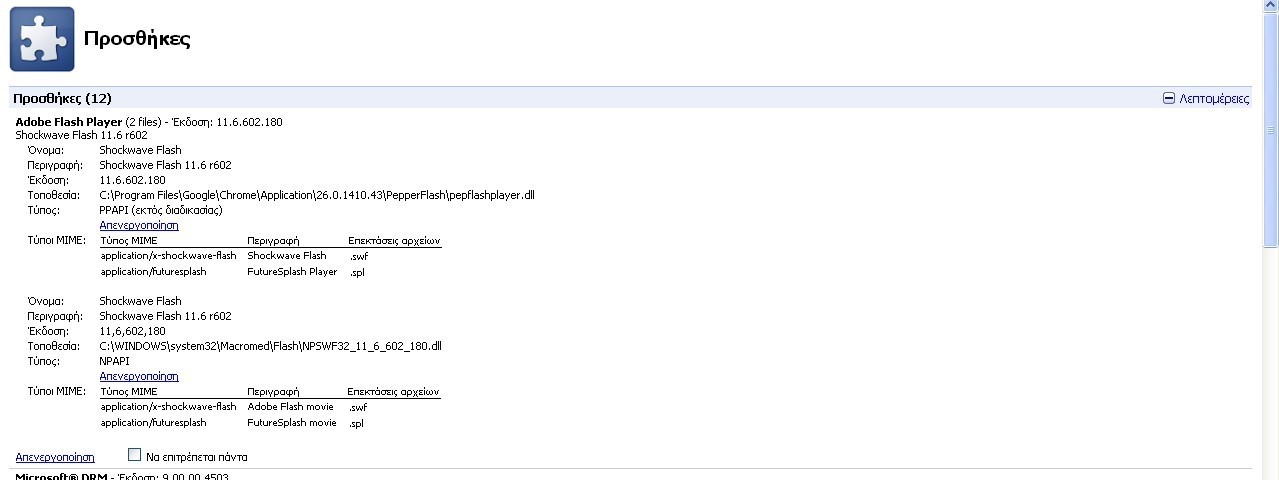The image size is (1279, 480).
Task: Click 'Περιγραφή' column header in the NPAPI MIME table
Action: coord(272,392)
